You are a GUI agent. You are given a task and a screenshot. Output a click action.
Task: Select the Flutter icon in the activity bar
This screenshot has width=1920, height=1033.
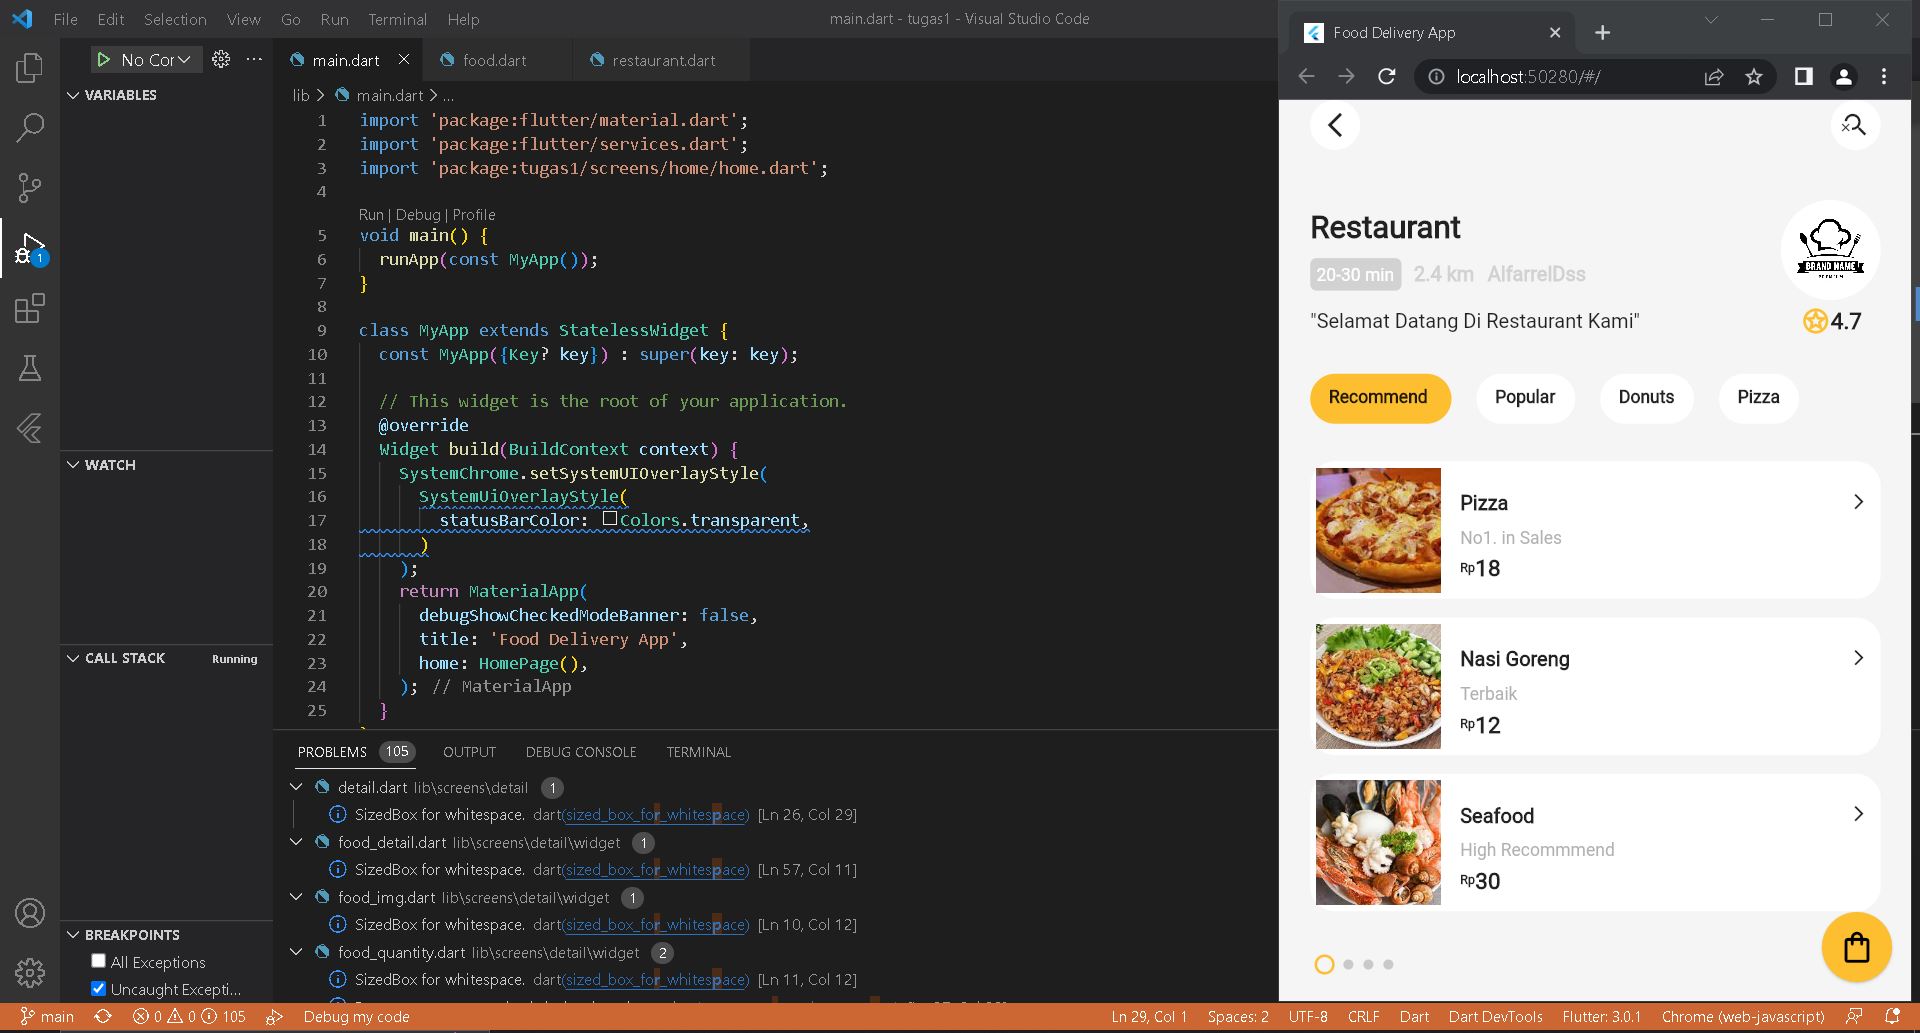click(x=30, y=428)
